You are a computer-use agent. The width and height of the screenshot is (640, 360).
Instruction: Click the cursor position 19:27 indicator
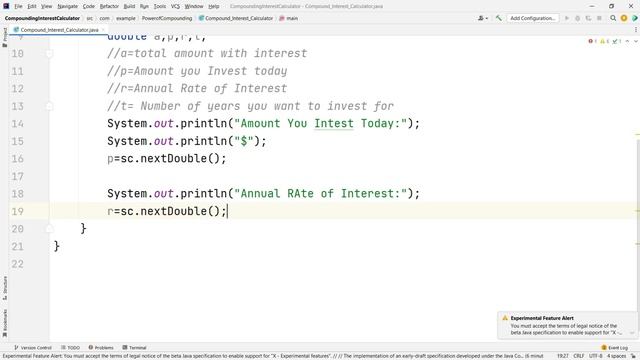(562, 356)
